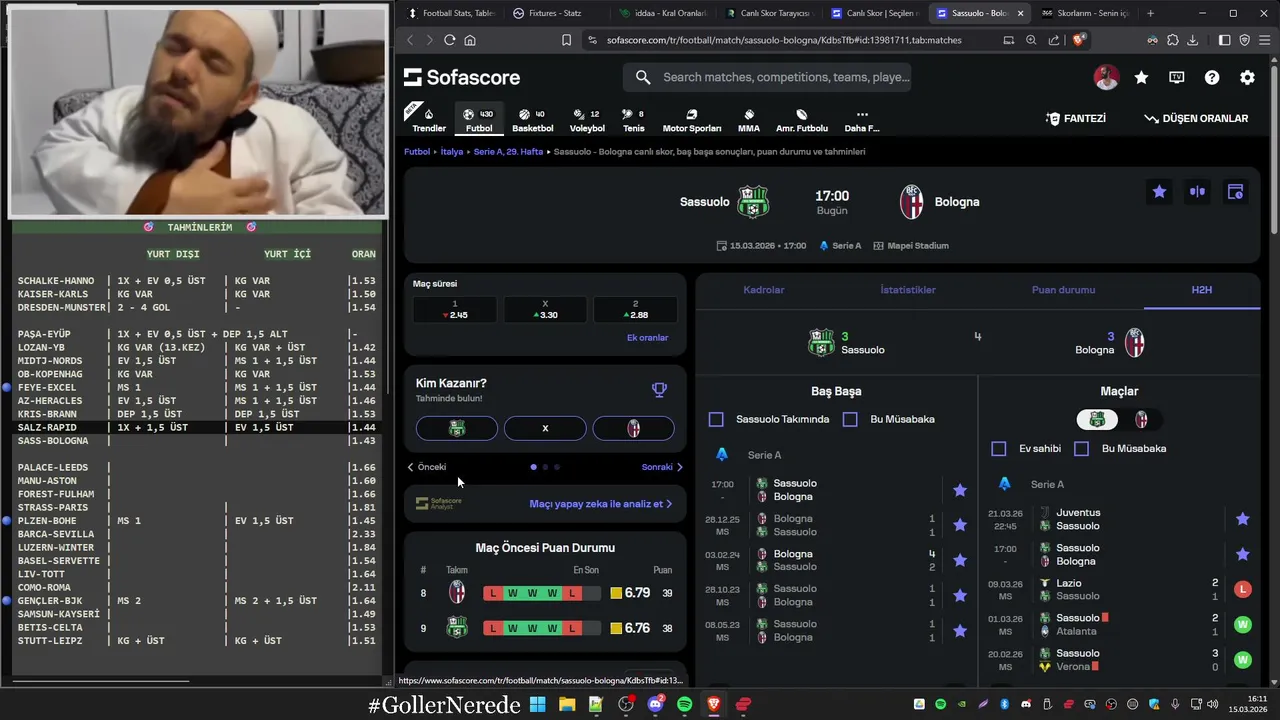Switch to the Puan durumu tab
Image resolution: width=1280 pixels, height=720 pixels.
[x=1063, y=290]
